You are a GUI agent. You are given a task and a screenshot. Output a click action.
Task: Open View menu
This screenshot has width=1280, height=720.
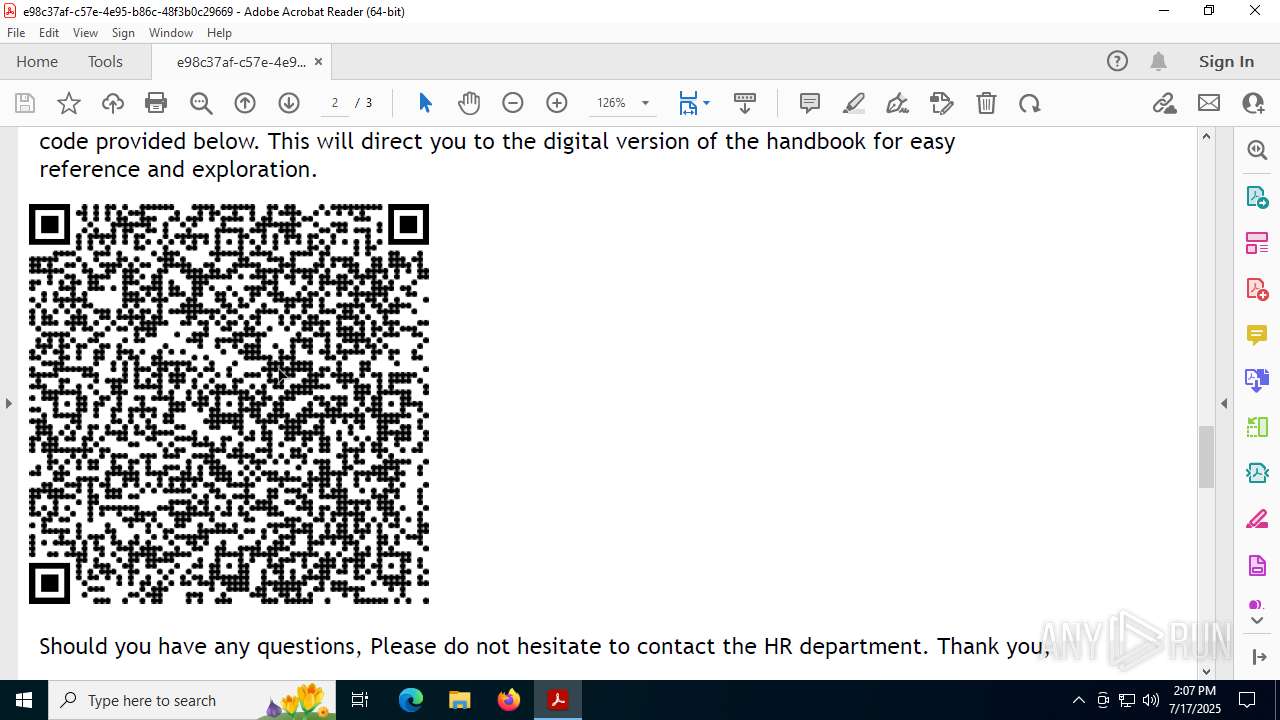click(x=85, y=33)
